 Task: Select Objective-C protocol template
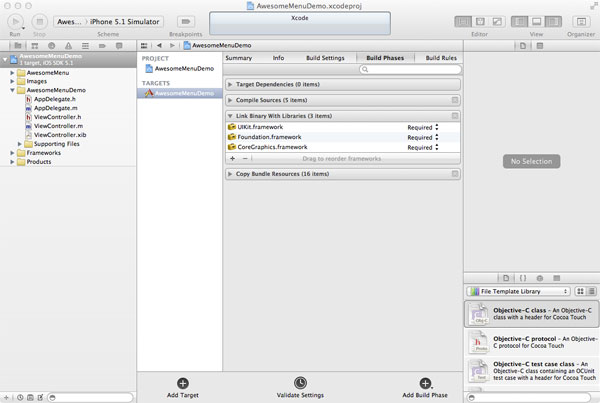[532, 342]
